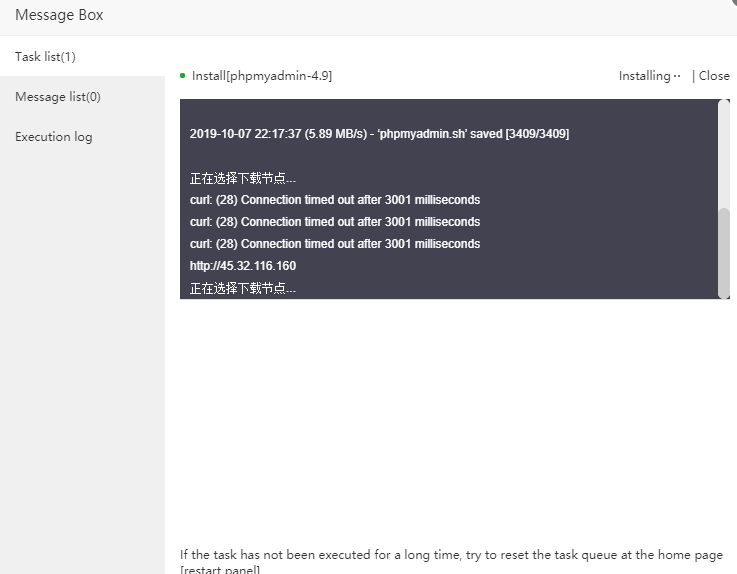Click the first curl timeout message
The height and width of the screenshot is (574, 737).
(335, 200)
